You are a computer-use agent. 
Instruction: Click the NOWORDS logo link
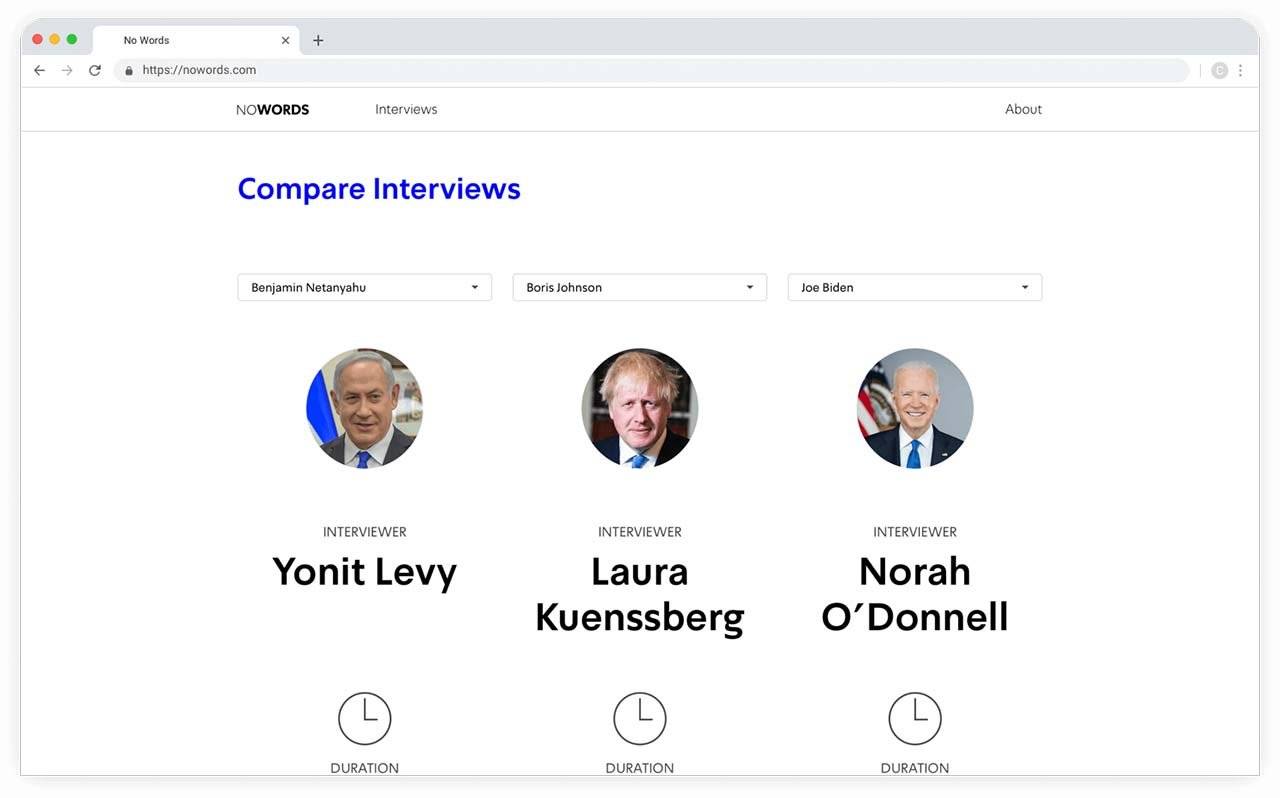click(273, 110)
